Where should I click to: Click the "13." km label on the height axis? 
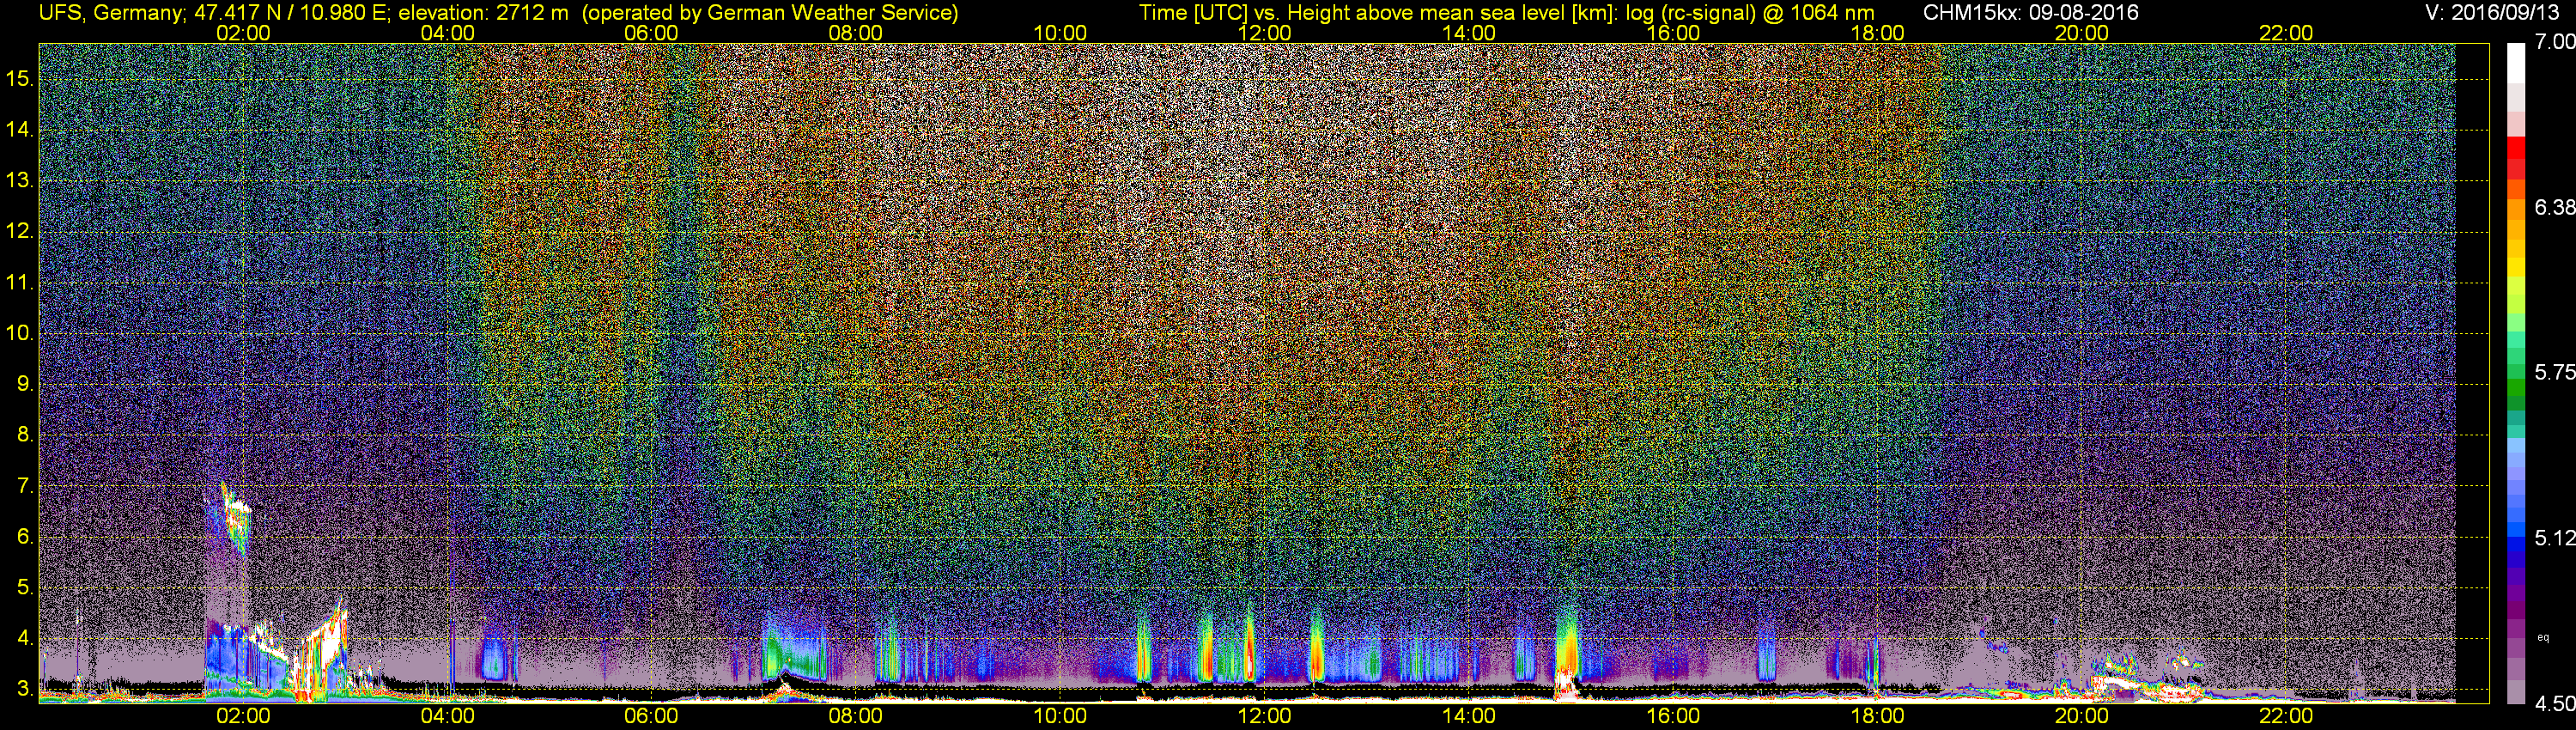pyautogui.click(x=20, y=181)
